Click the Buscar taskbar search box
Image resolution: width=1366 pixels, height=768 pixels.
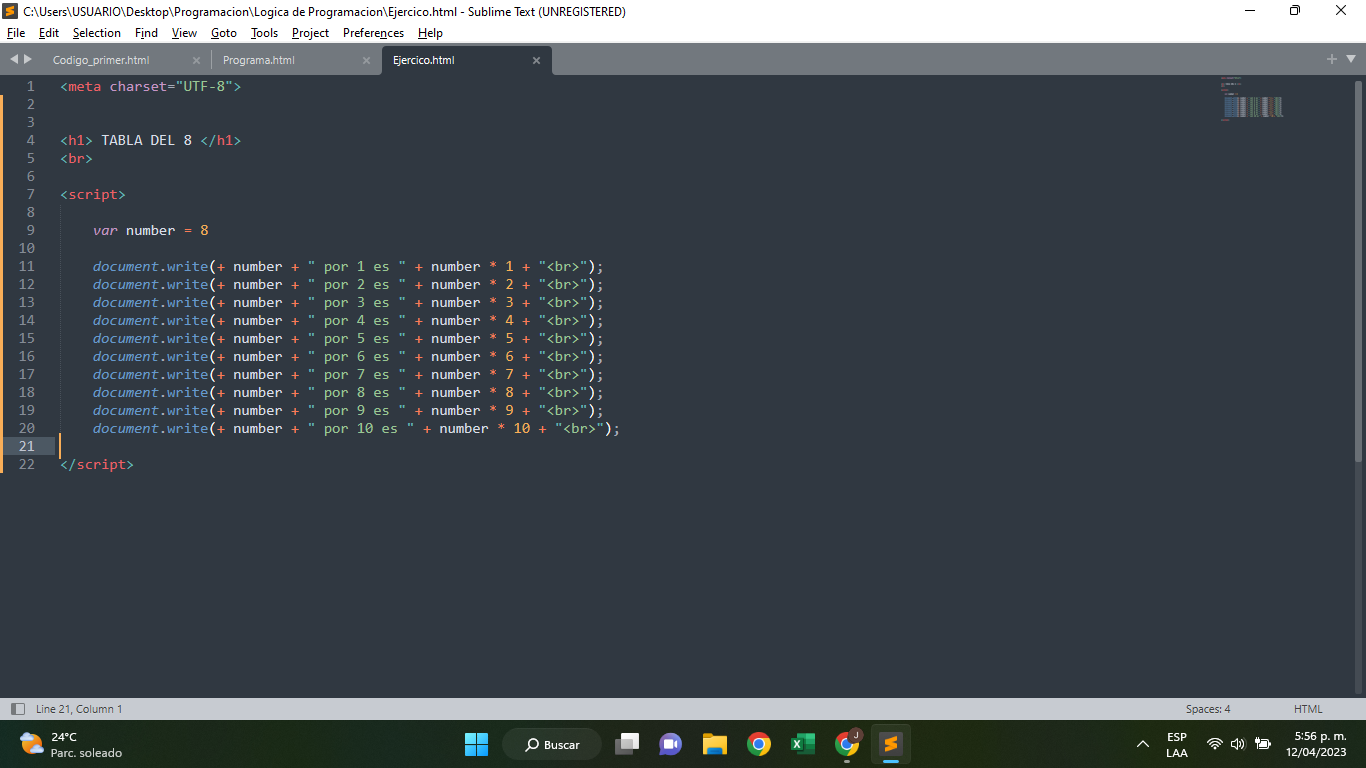click(552, 744)
